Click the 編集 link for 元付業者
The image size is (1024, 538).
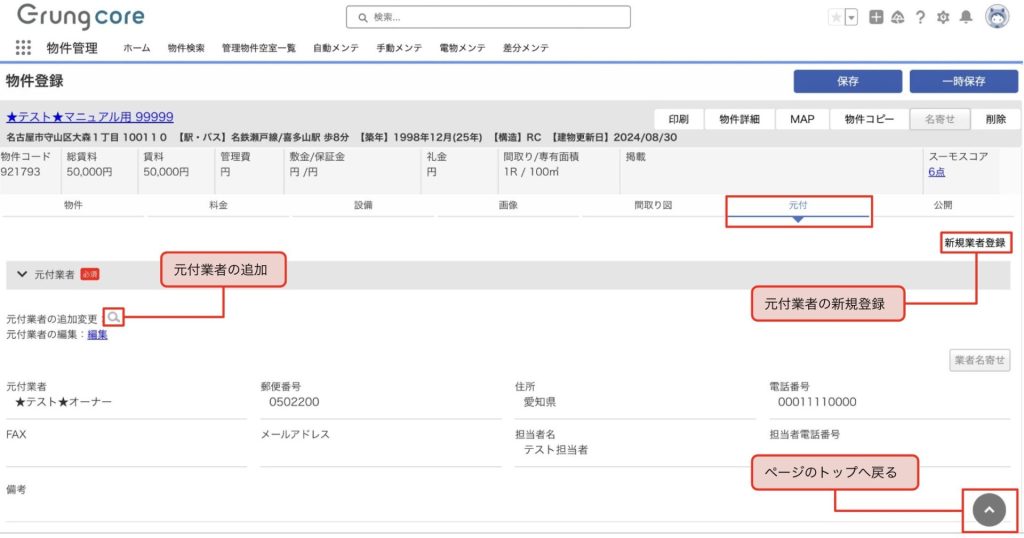tap(97, 335)
